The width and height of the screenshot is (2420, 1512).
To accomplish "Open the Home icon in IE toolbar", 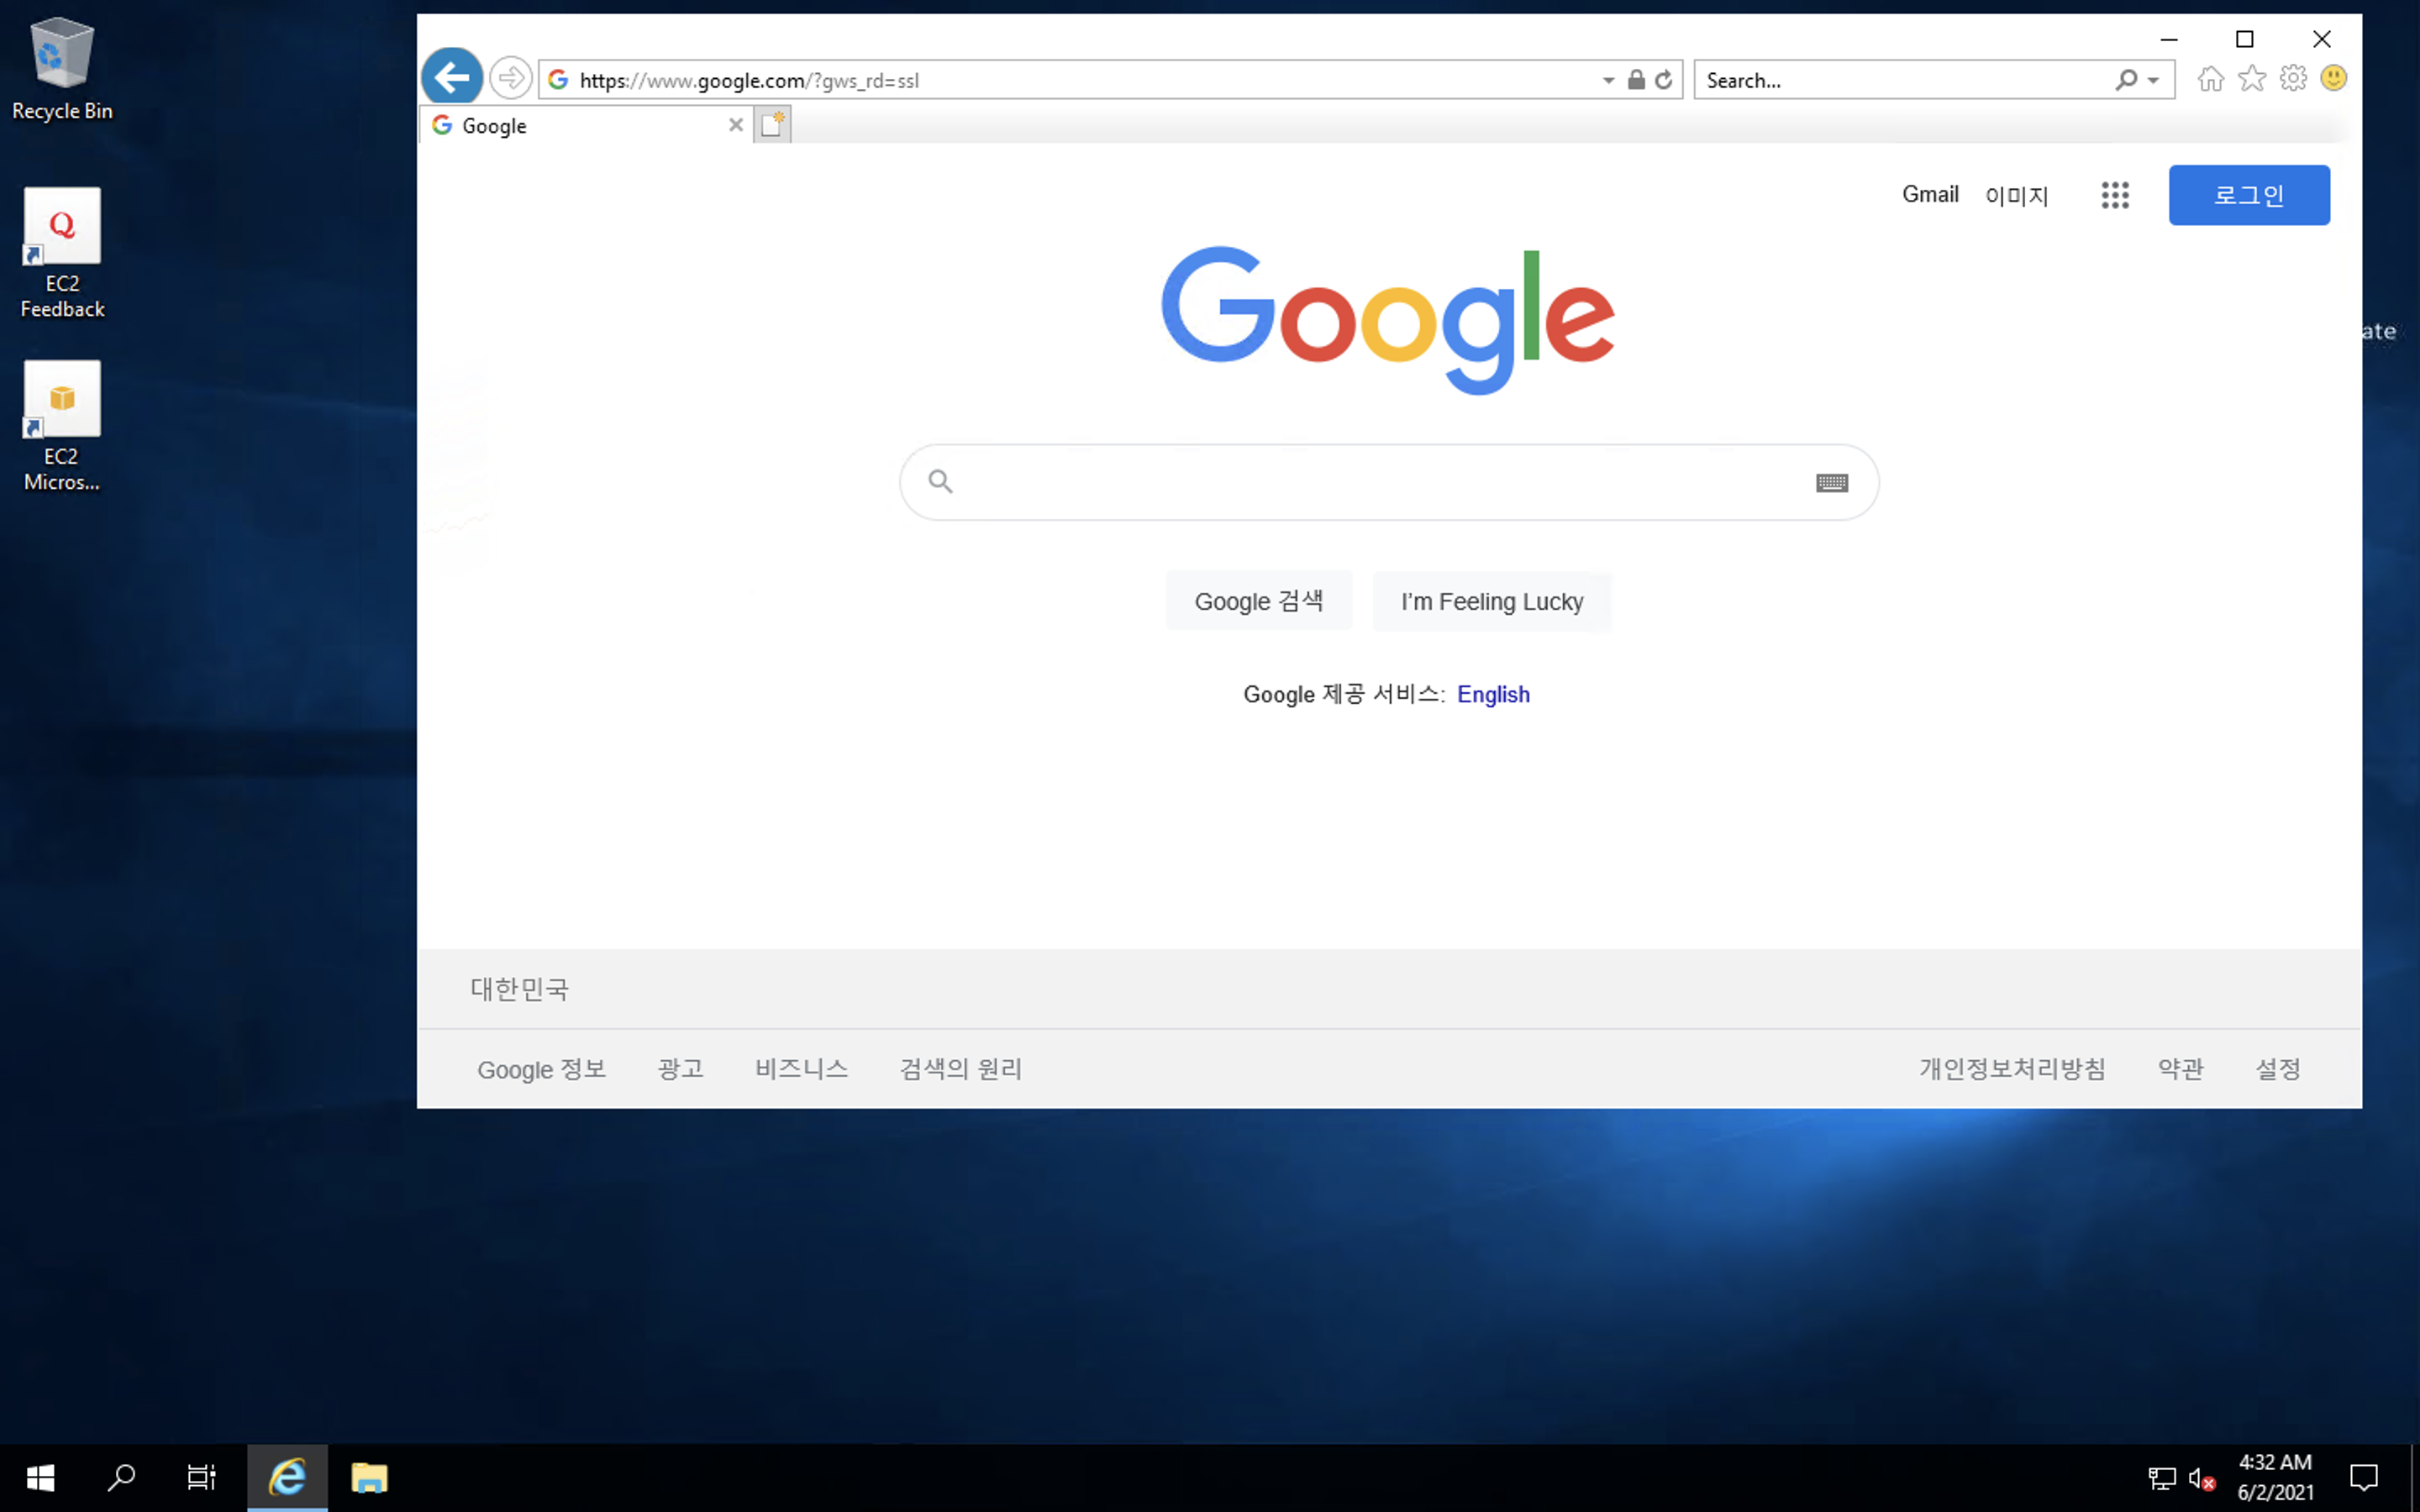I will pyautogui.click(x=2211, y=79).
